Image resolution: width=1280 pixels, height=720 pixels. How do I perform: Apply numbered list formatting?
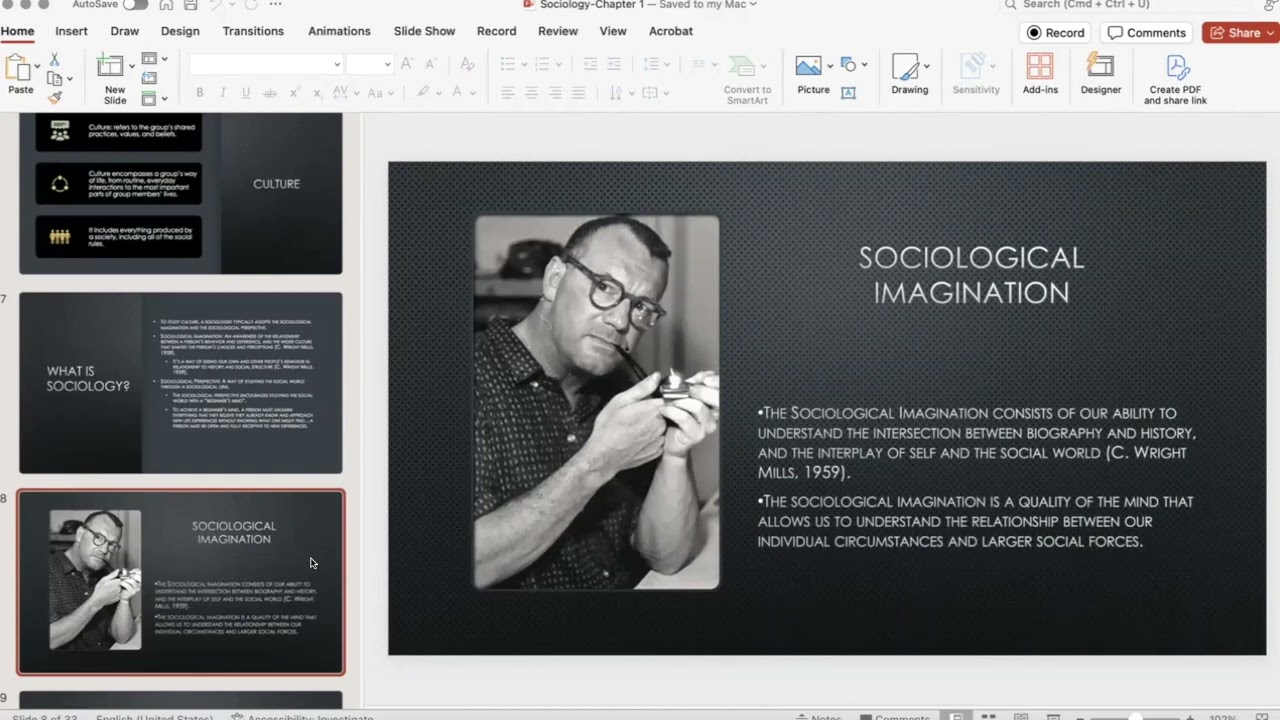(547, 64)
